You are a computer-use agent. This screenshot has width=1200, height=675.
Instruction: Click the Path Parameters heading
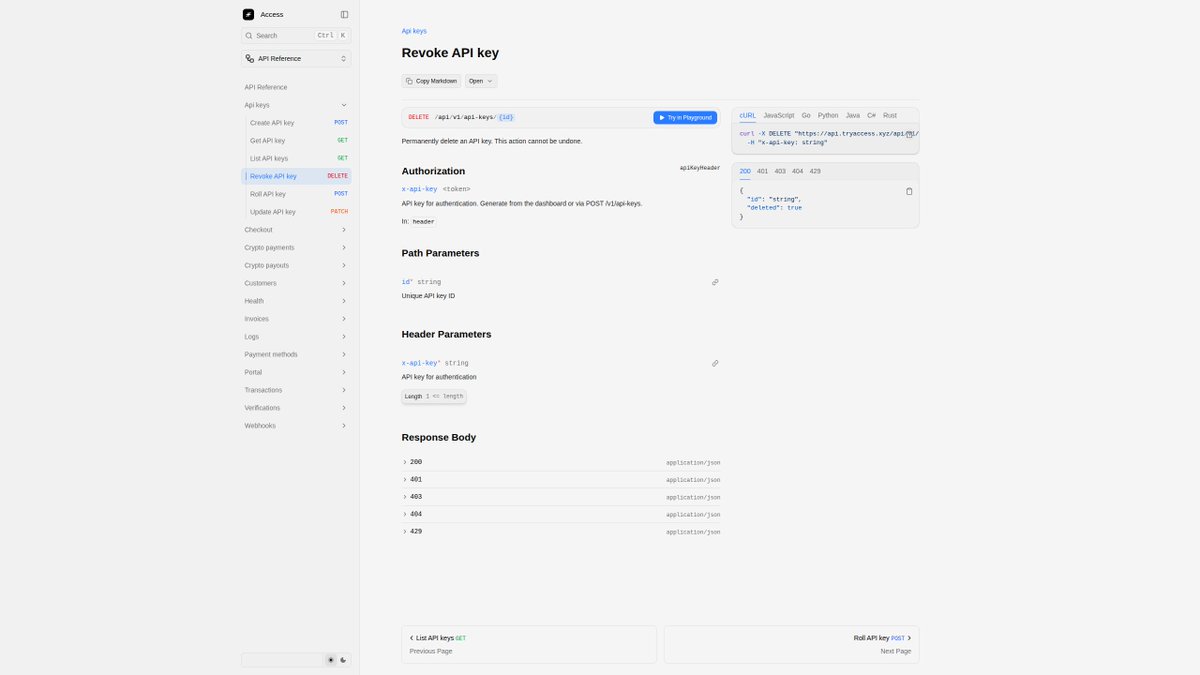440,253
